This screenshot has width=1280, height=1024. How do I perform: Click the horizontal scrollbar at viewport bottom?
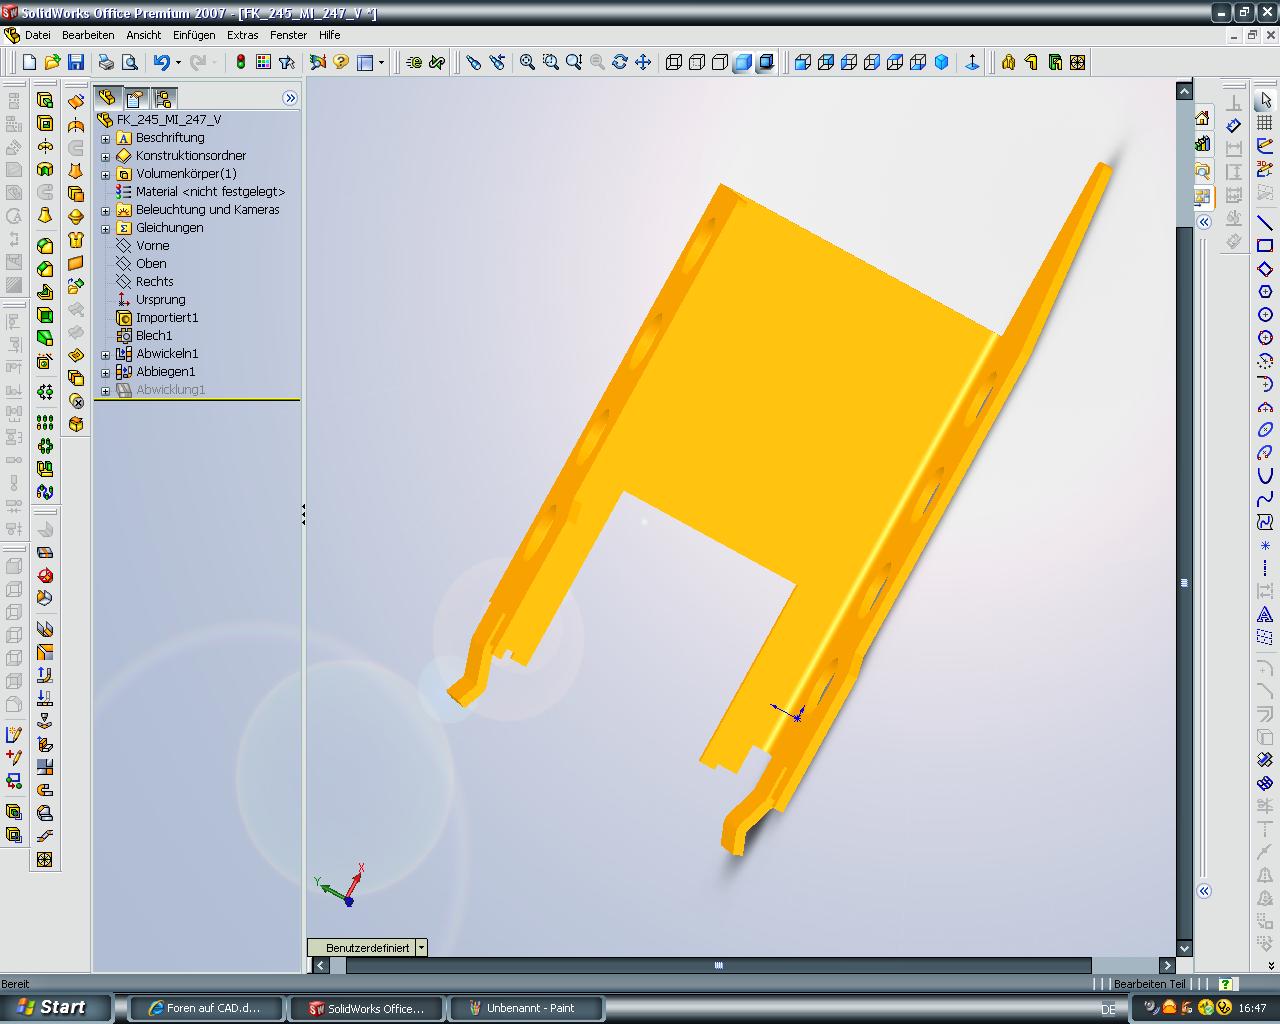[718, 965]
